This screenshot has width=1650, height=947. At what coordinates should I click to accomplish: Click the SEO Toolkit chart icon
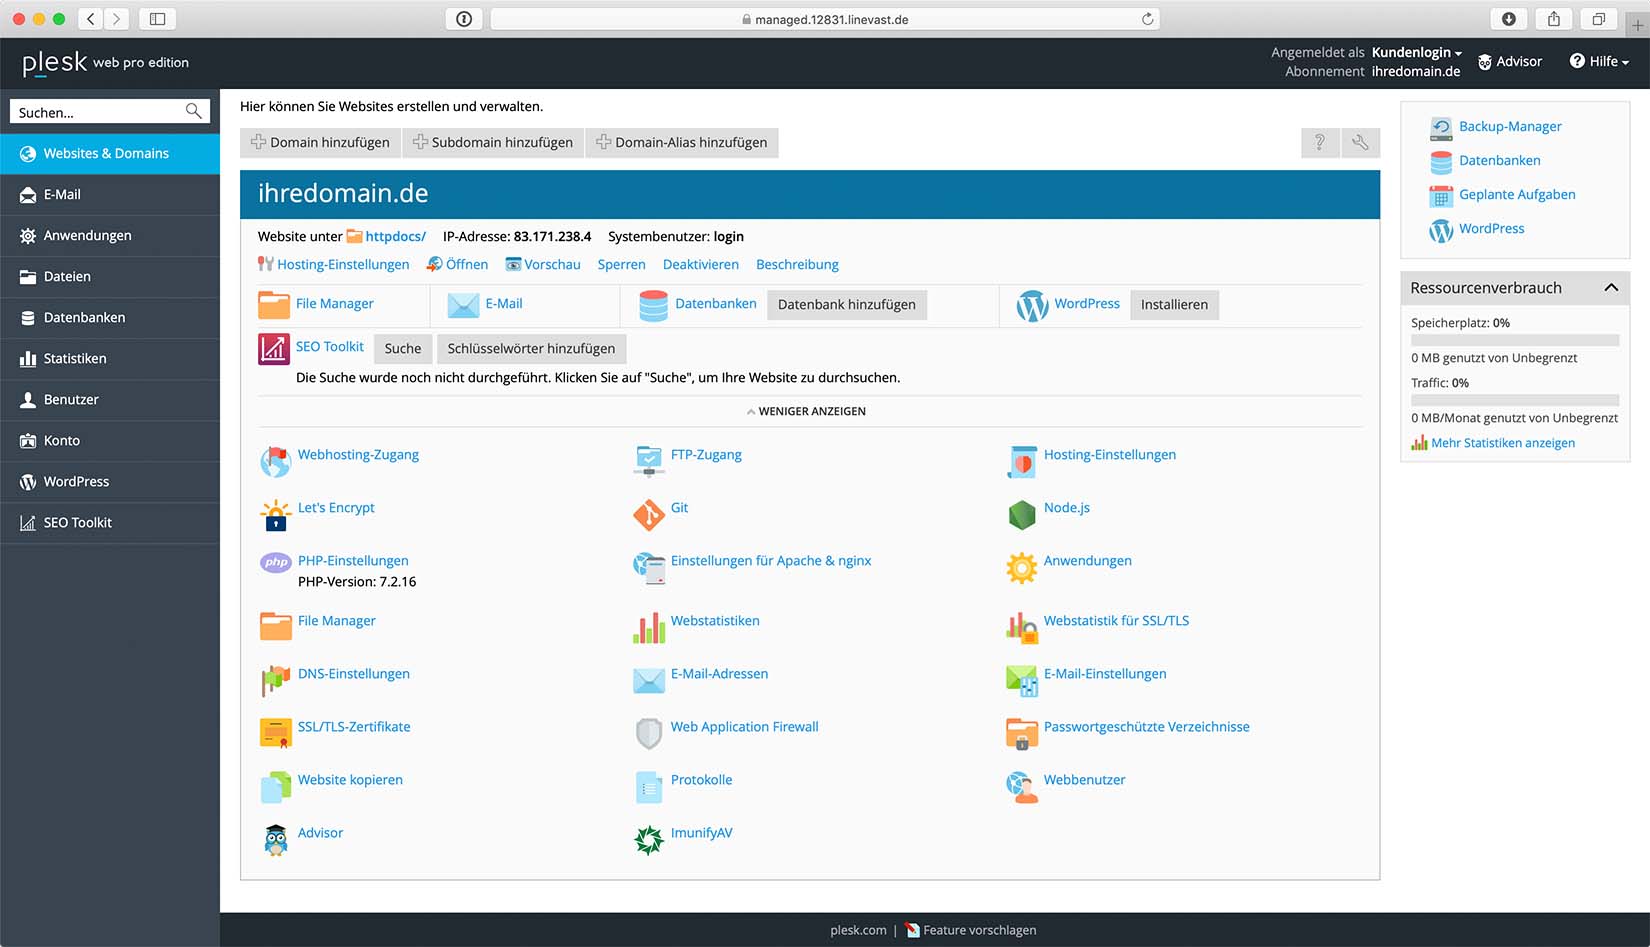point(273,348)
